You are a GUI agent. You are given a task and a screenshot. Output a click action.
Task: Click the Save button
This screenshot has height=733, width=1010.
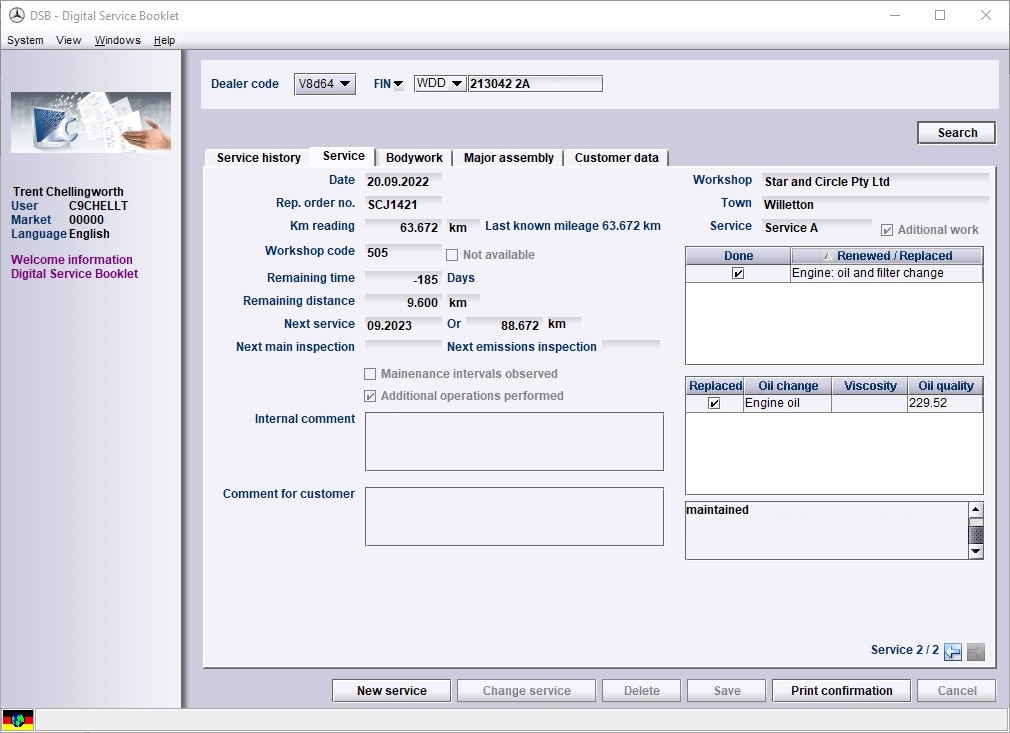tap(727, 690)
